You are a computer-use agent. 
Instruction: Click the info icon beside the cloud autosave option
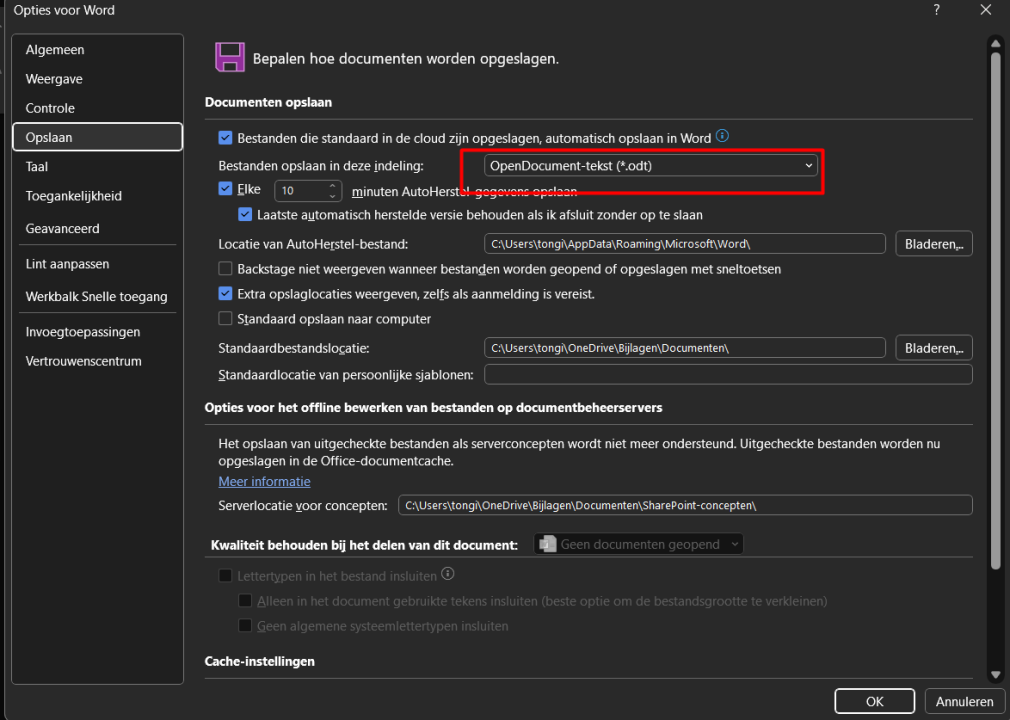tap(722, 135)
